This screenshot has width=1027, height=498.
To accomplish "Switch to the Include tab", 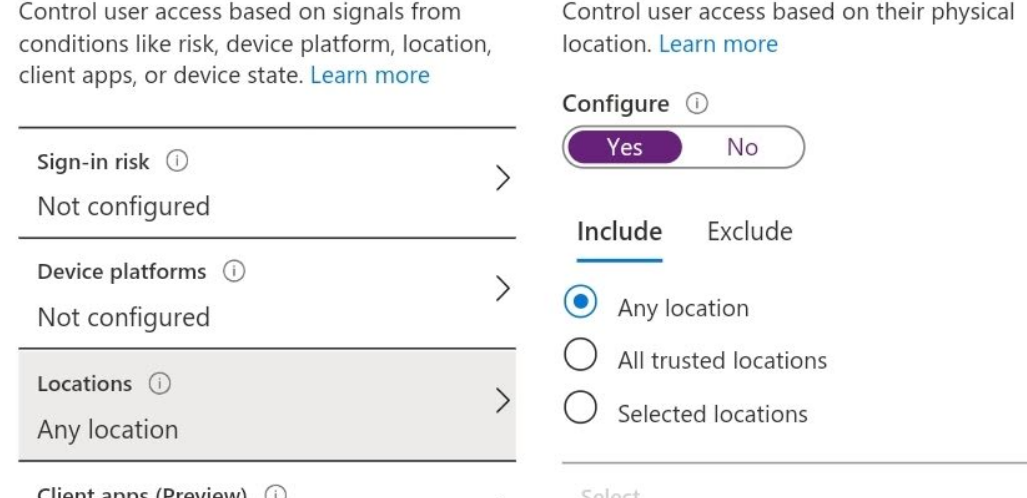I will 619,232.
